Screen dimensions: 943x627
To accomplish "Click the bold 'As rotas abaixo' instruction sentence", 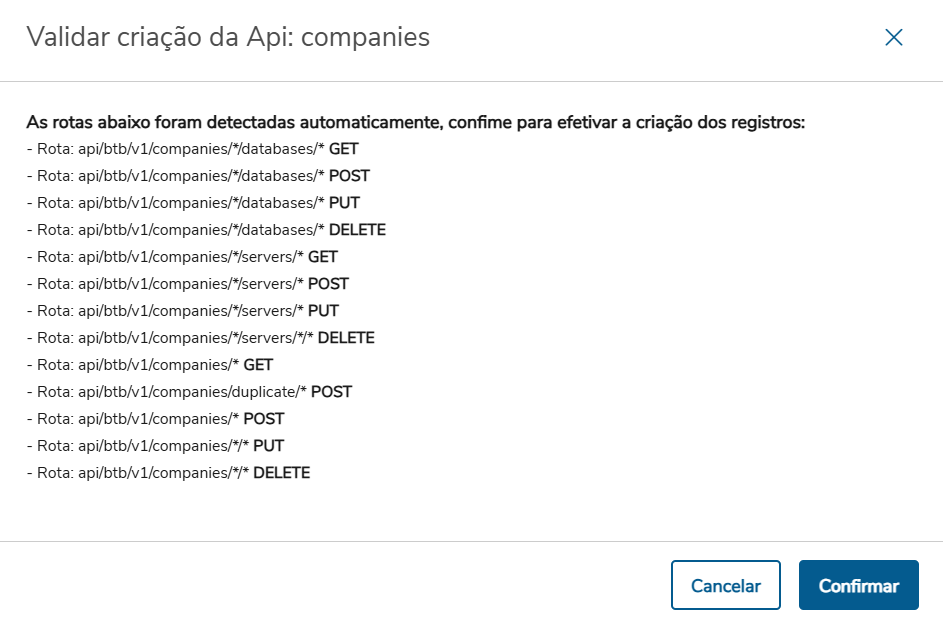I will coord(415,123).
